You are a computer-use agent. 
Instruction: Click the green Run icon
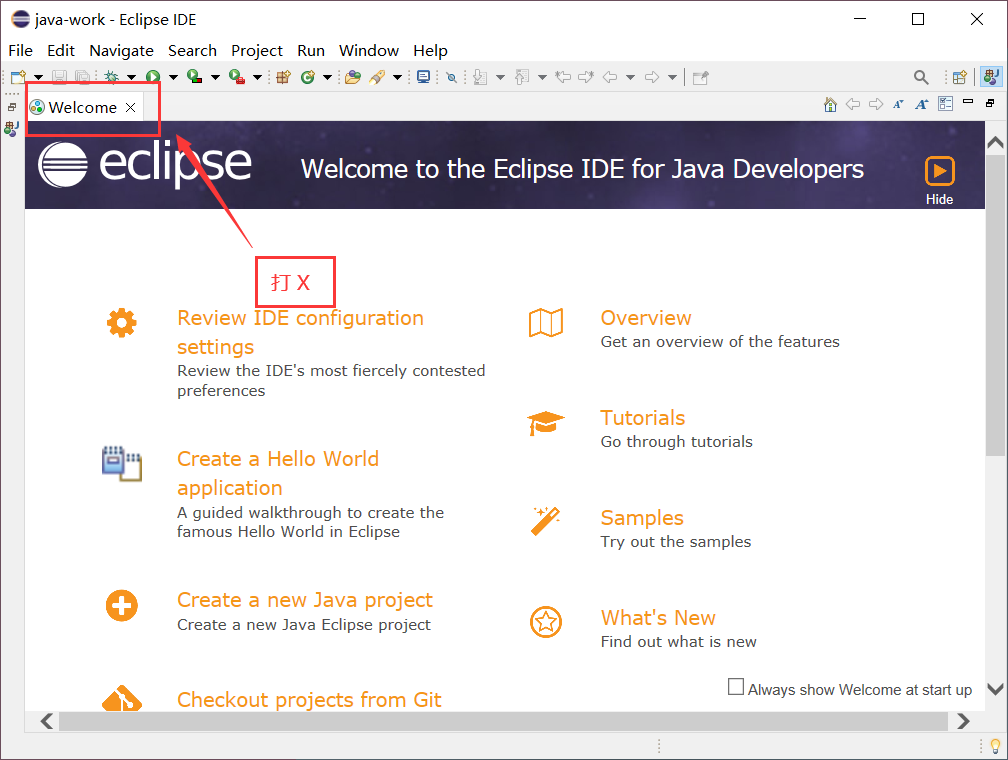coord(153,77)
